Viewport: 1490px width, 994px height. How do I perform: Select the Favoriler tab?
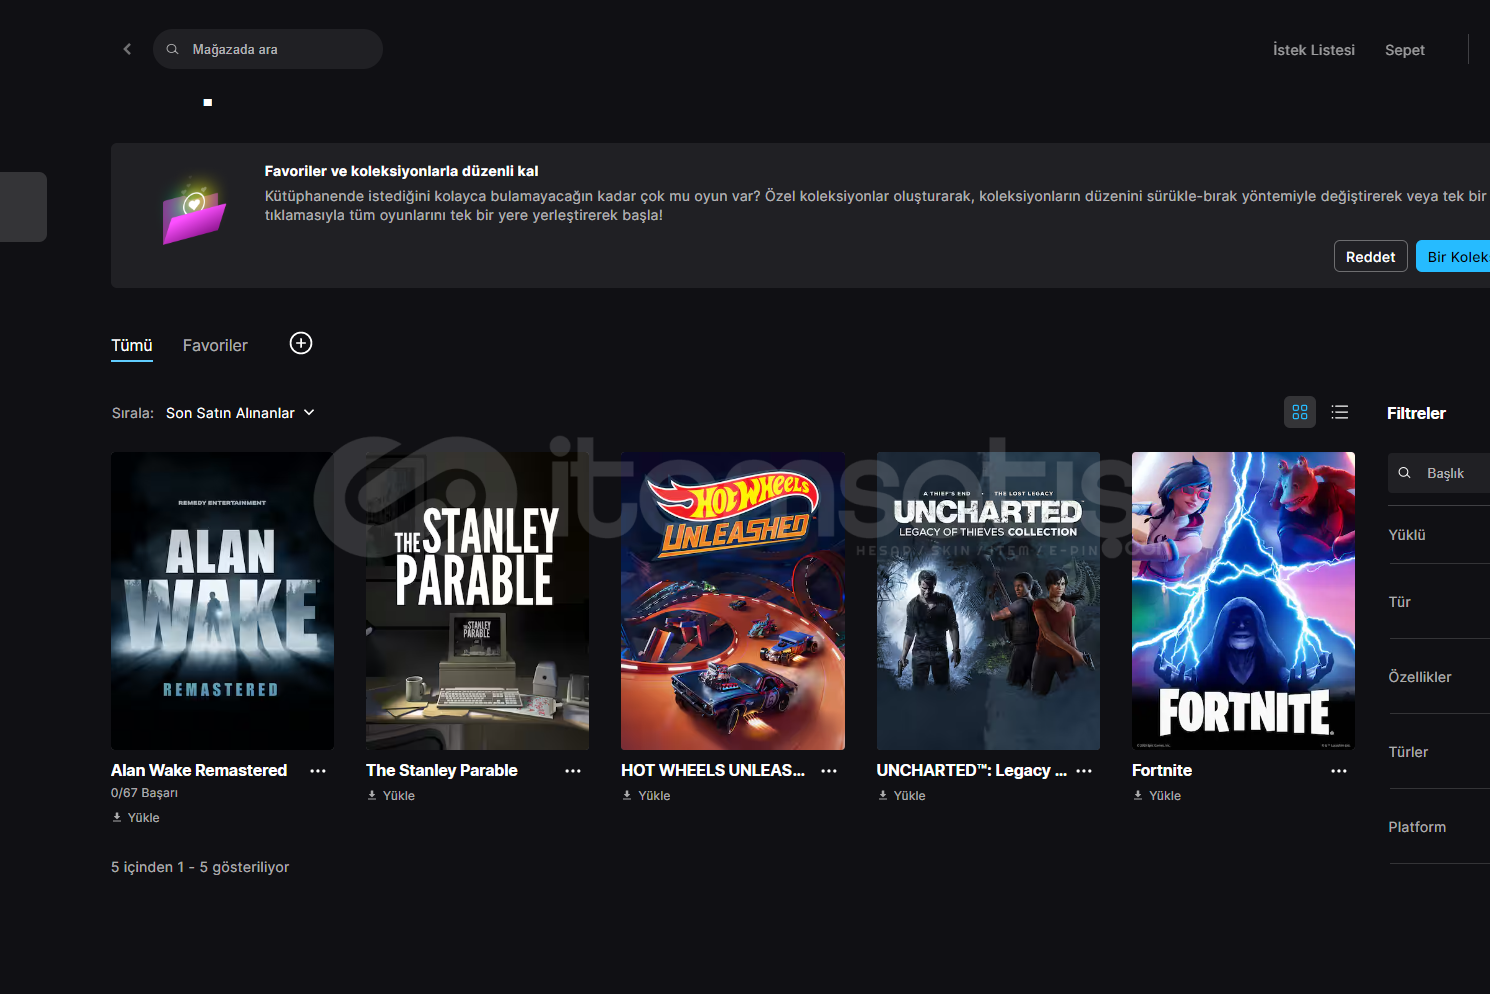tap(215, 345)
